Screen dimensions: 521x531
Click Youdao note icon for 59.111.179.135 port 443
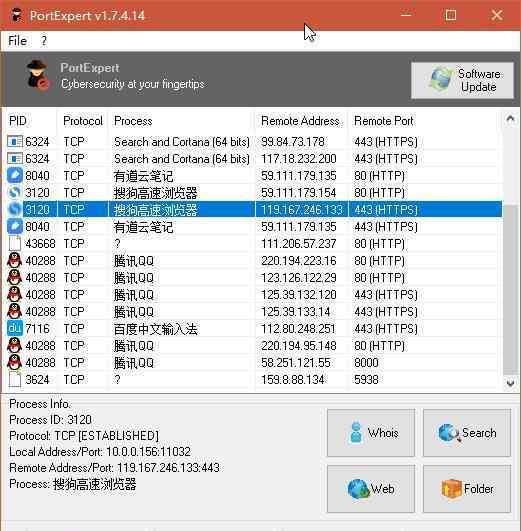point(15,226)
